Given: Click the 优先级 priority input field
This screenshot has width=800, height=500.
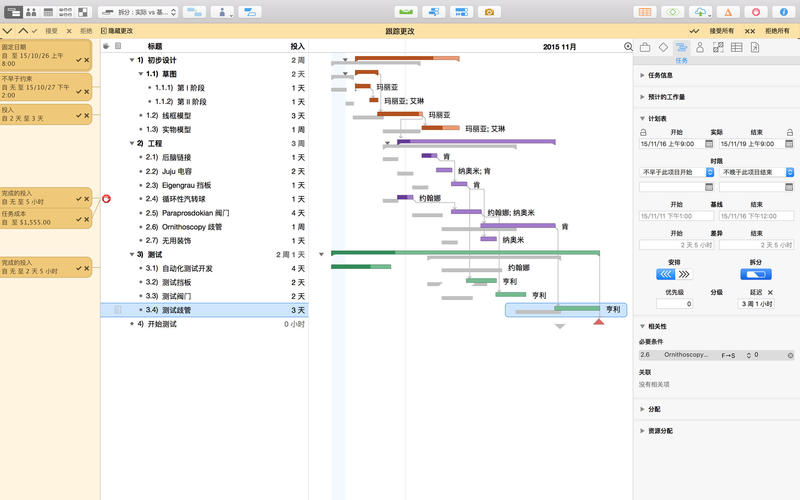Looking at the screenshot, I should 674,304.
